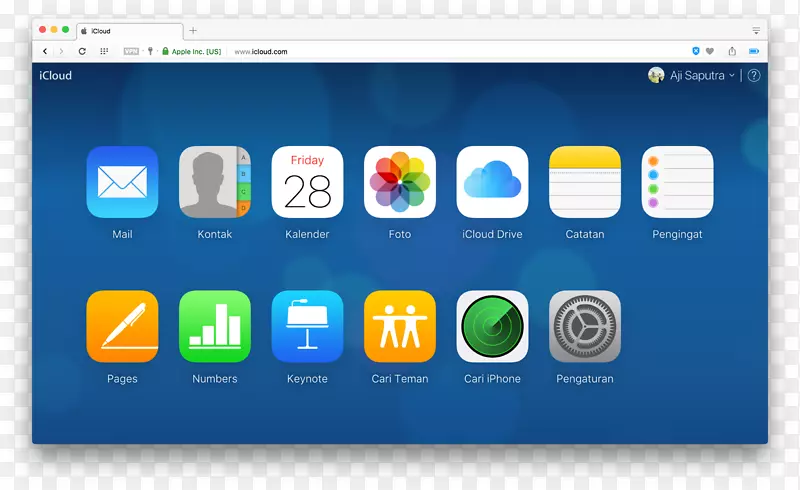The height and width of the screenshot is (490, 800).
Task: Click the iCloud Drive label text
Action: 492,234
